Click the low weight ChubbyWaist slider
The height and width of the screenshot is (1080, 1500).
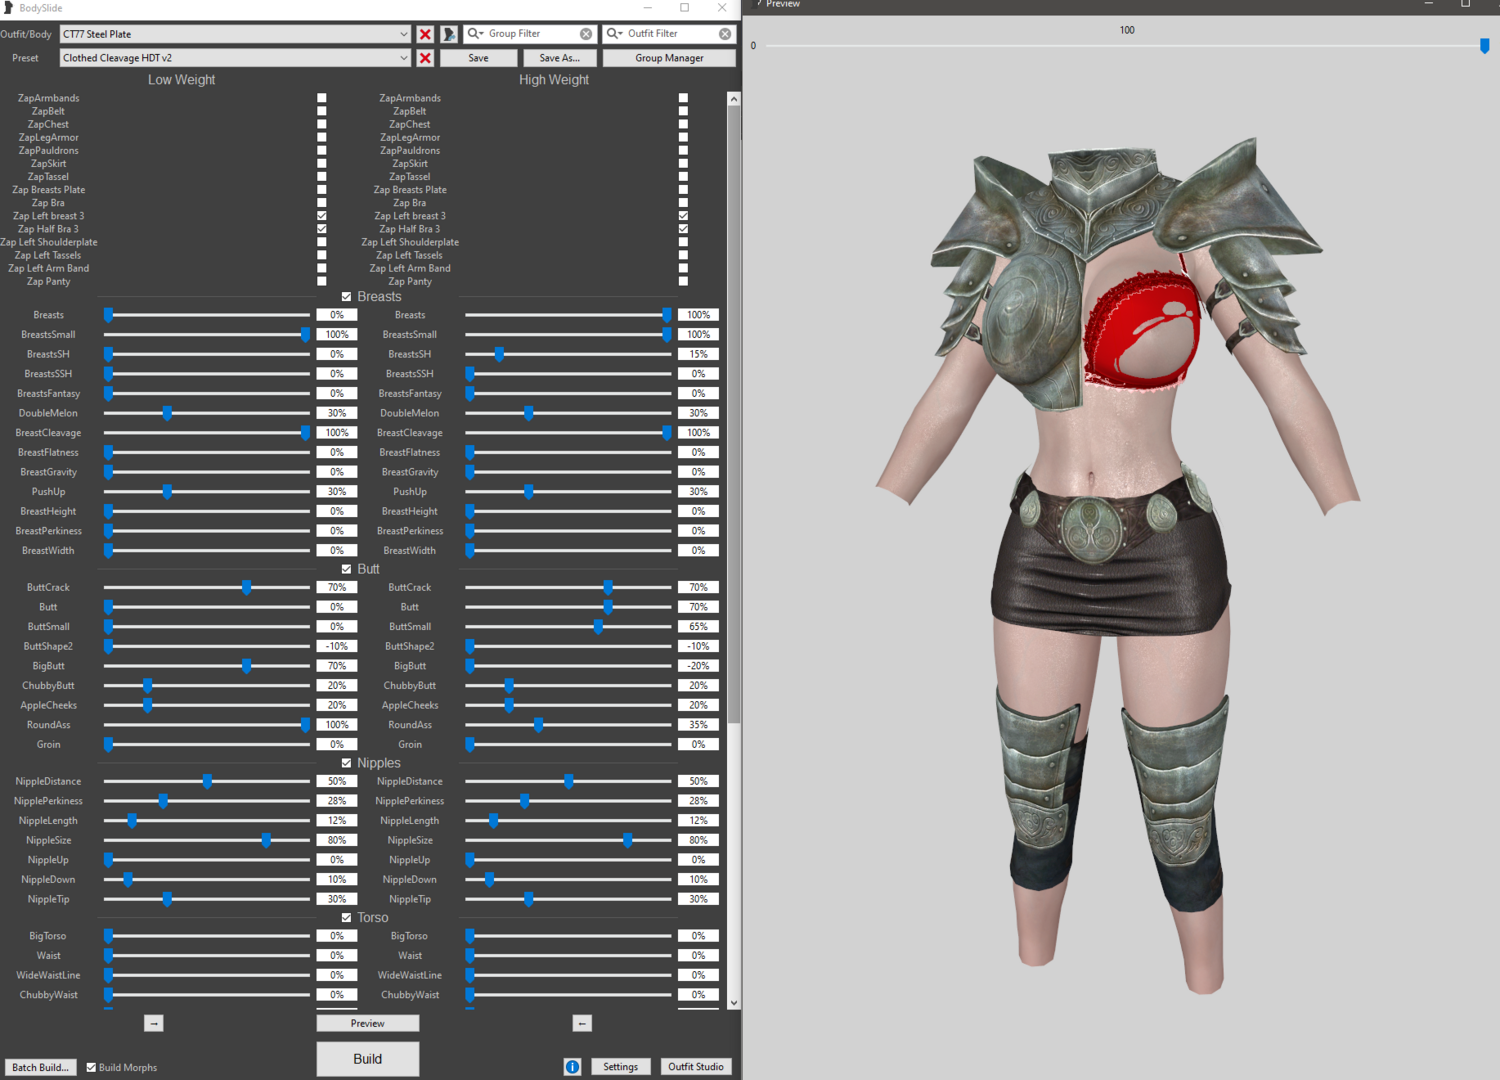pyautogui.click(x=207, y=995)
